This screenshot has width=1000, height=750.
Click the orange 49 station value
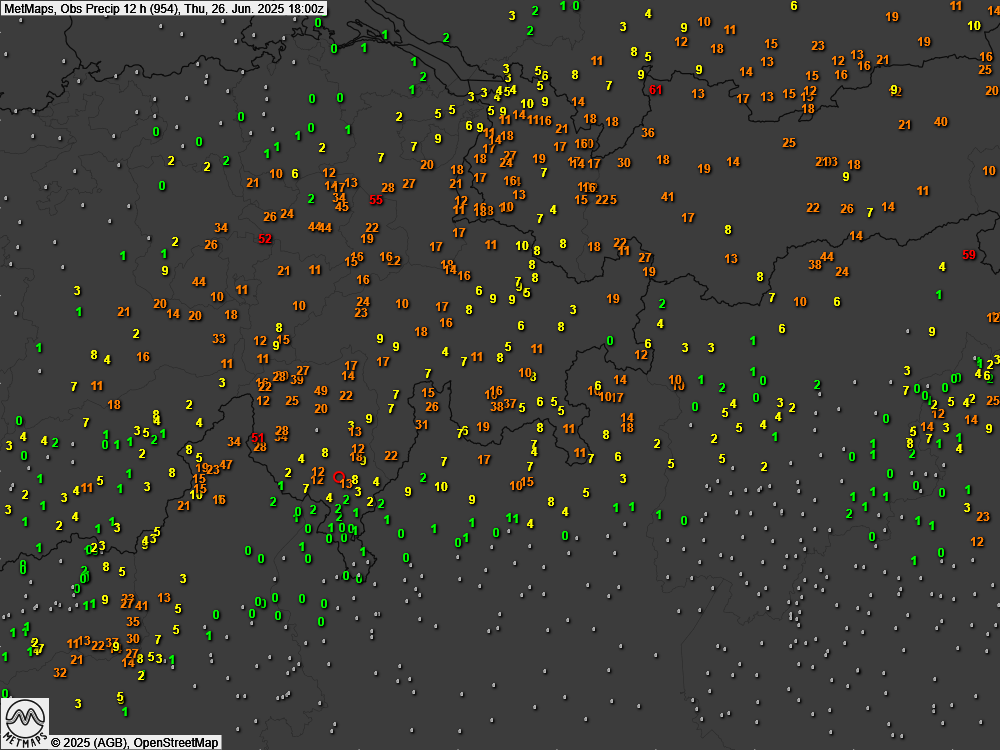pyautogui.click(x=321, y=391)
